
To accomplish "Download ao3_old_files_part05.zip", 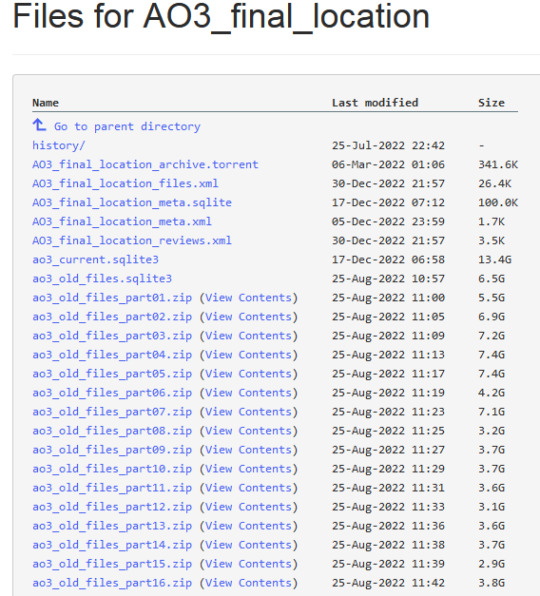I will [112, 374].
